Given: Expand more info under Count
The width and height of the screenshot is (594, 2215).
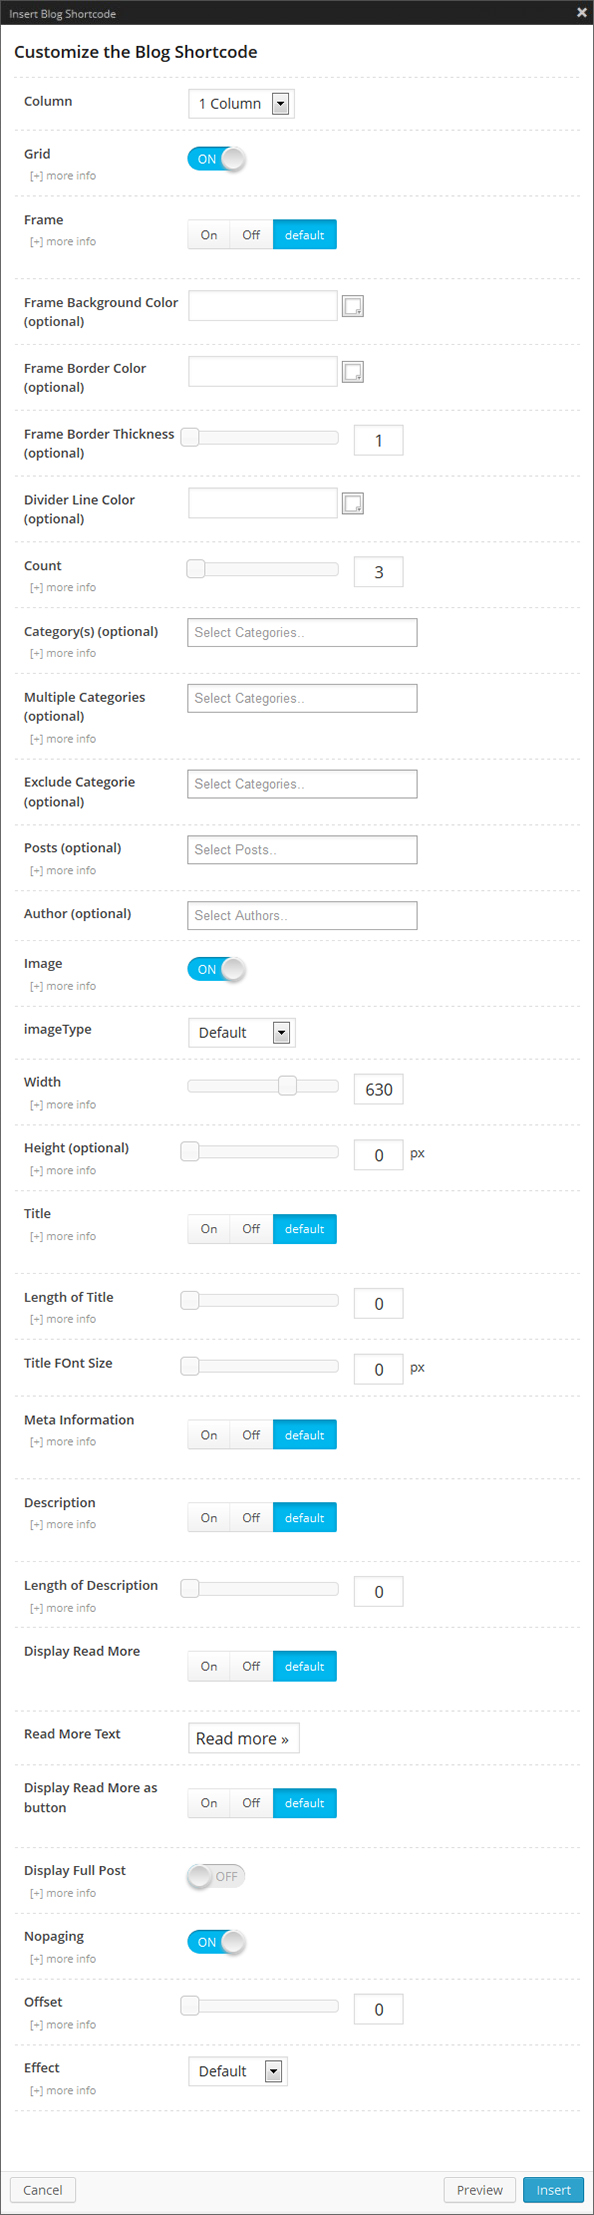Looking at the screenshot, I should [x=62, y=587].
